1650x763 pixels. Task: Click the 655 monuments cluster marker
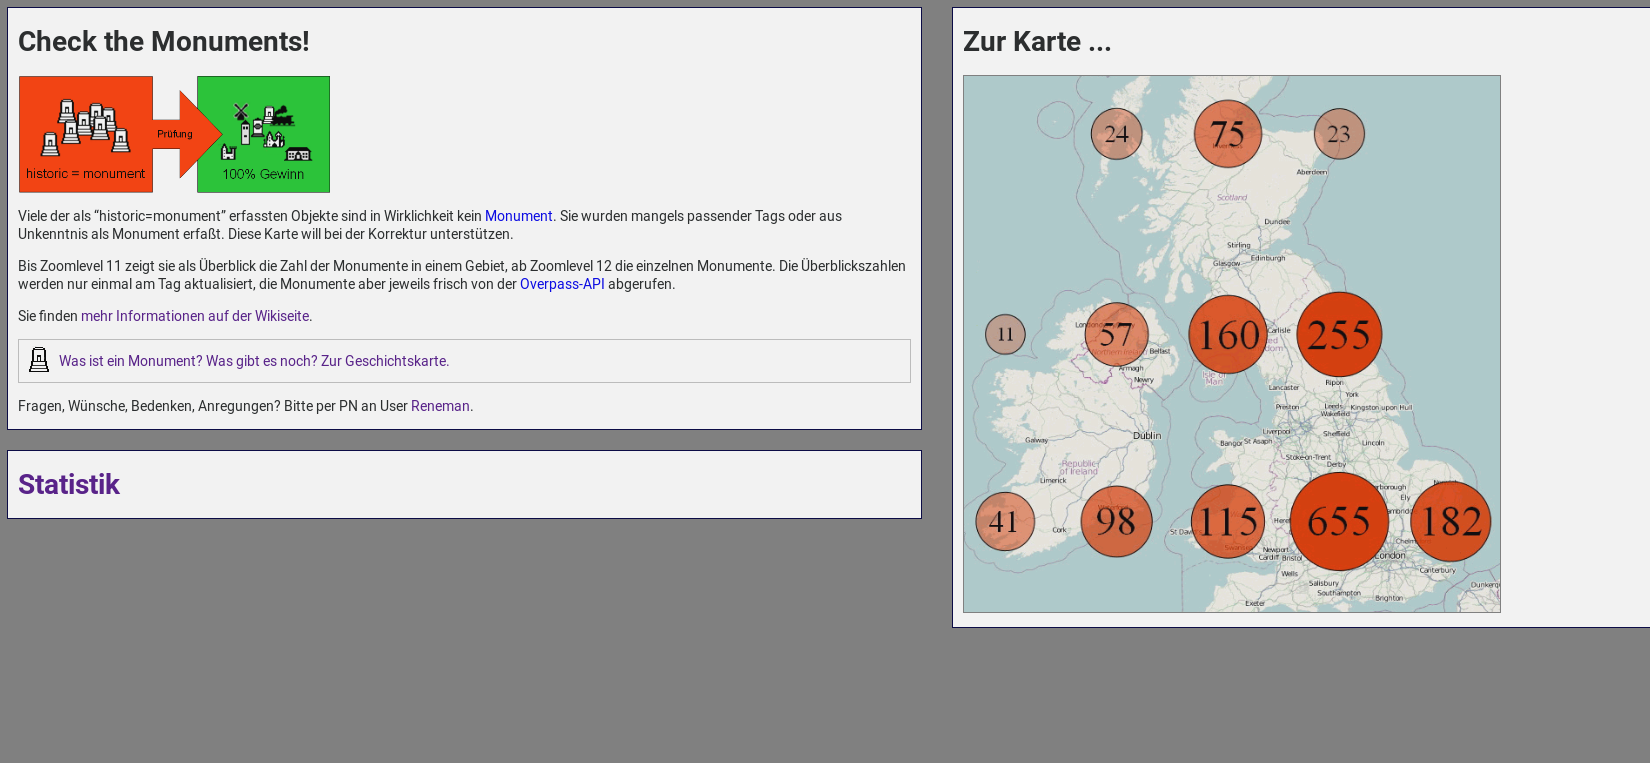click(x=1339, y=521)
